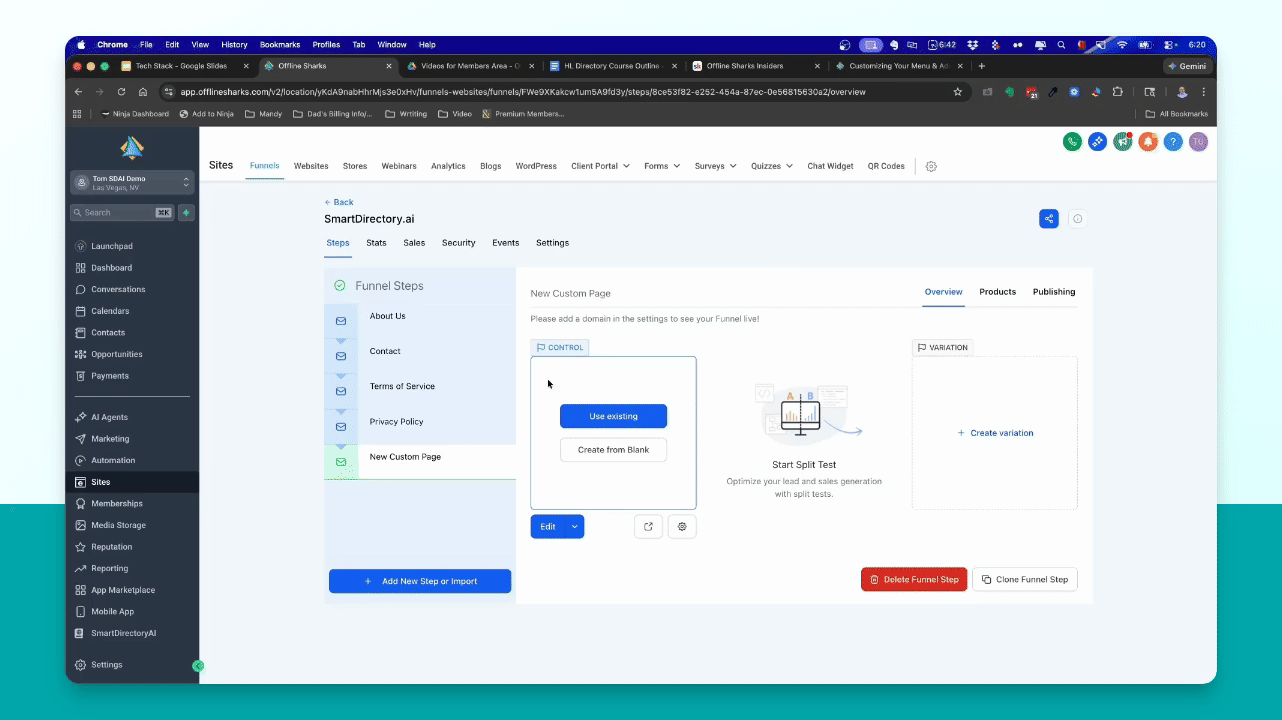Open Calendars from the sidebar

tap(108, 311)
